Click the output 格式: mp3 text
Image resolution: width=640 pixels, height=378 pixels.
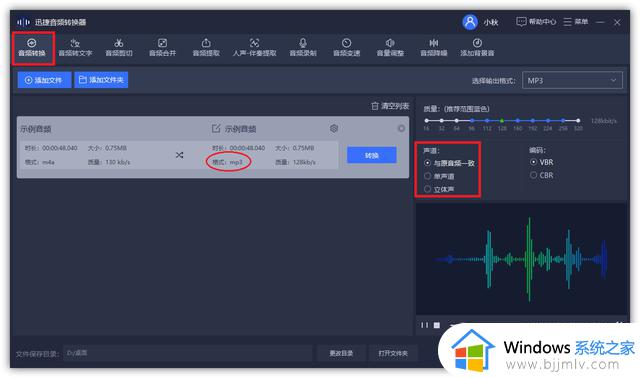click(x=227, y=162)
